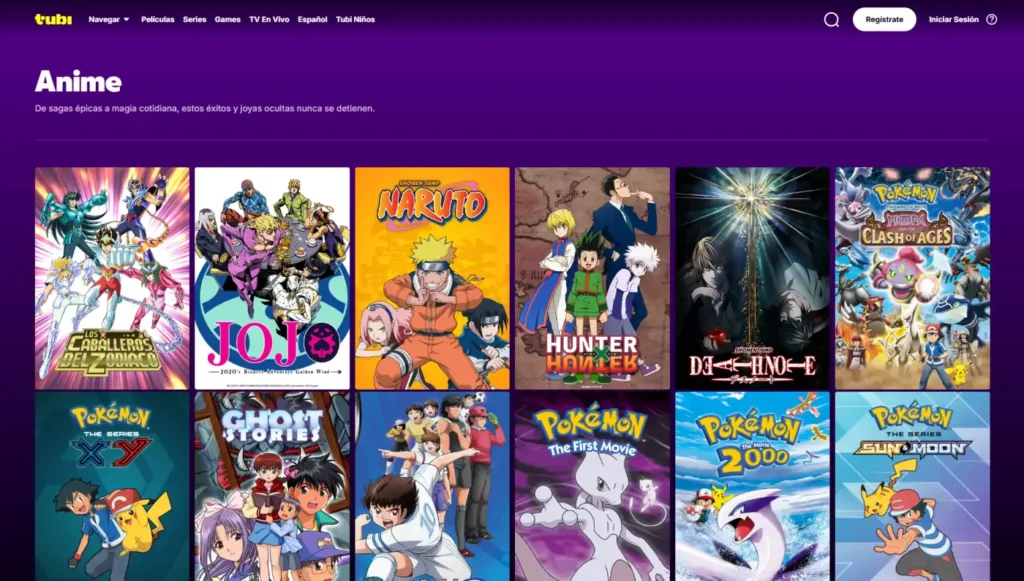Click the Anime page heading
This screenshot has height=581, width=1024.
pos(78,82)
